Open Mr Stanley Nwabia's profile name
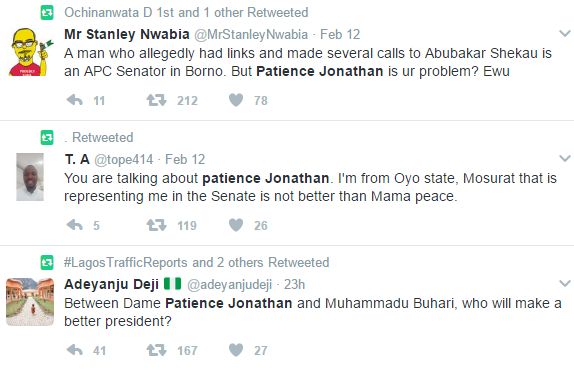 click(127, 34)
